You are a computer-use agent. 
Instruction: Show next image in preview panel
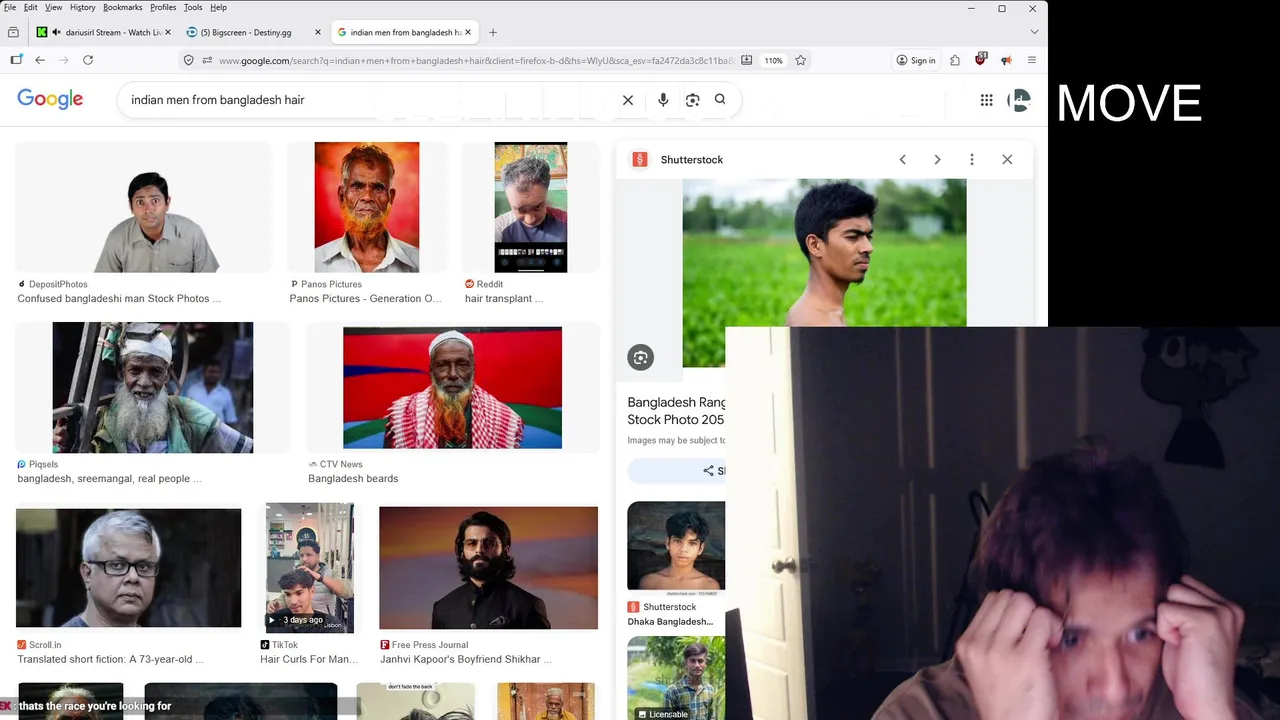(x=937, y=160)
